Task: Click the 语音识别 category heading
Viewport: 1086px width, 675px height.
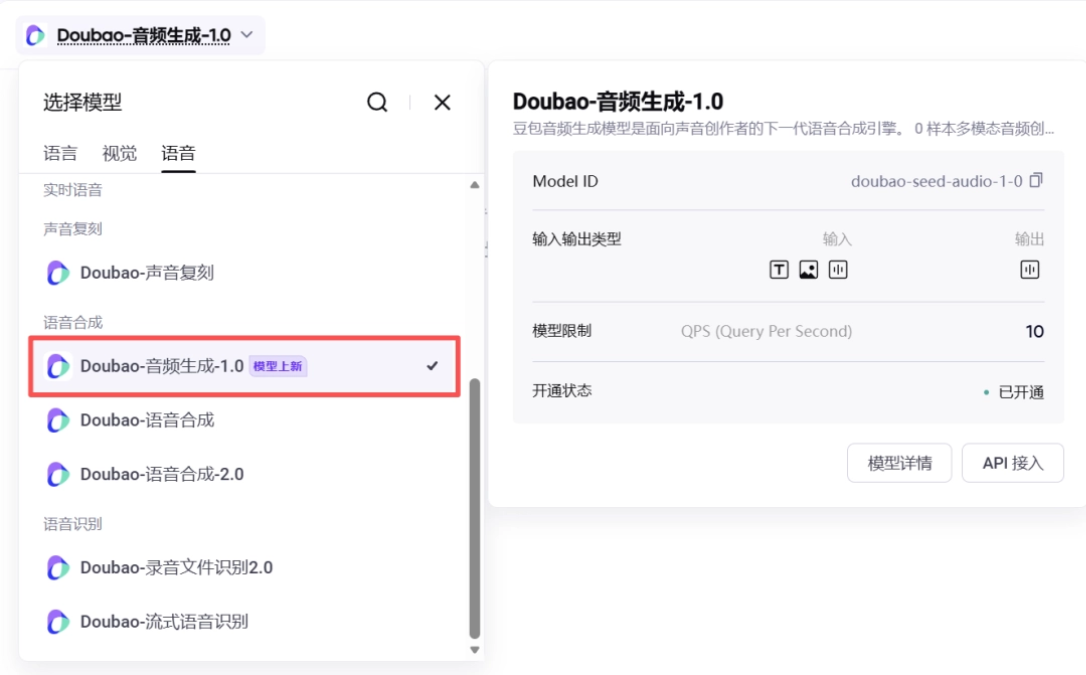Action: [73, 524]
